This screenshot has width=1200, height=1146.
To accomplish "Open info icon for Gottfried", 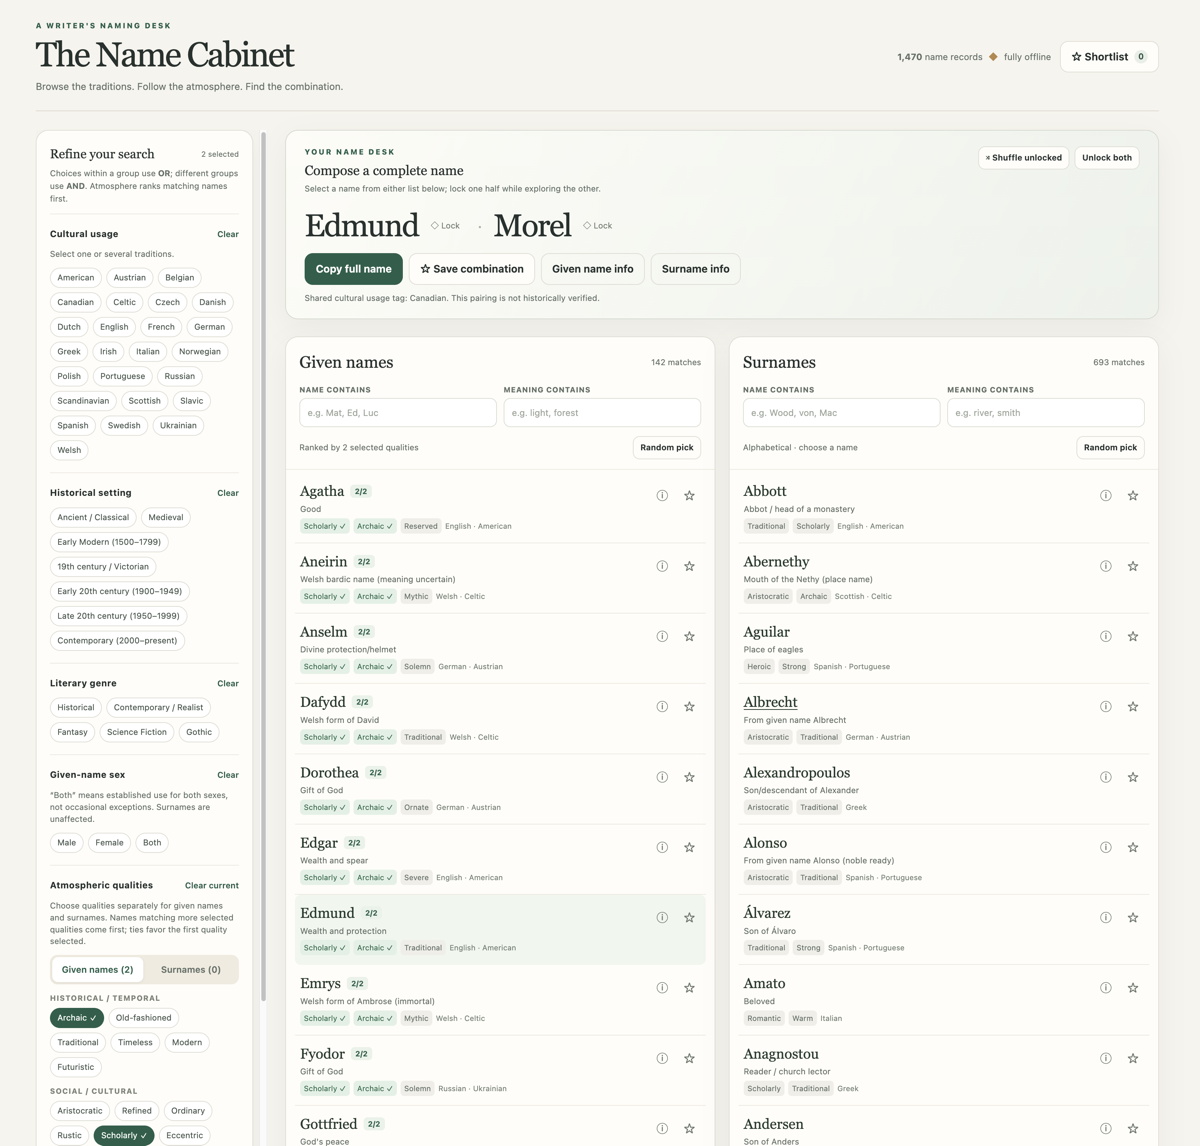I will tap(662, 1128).
